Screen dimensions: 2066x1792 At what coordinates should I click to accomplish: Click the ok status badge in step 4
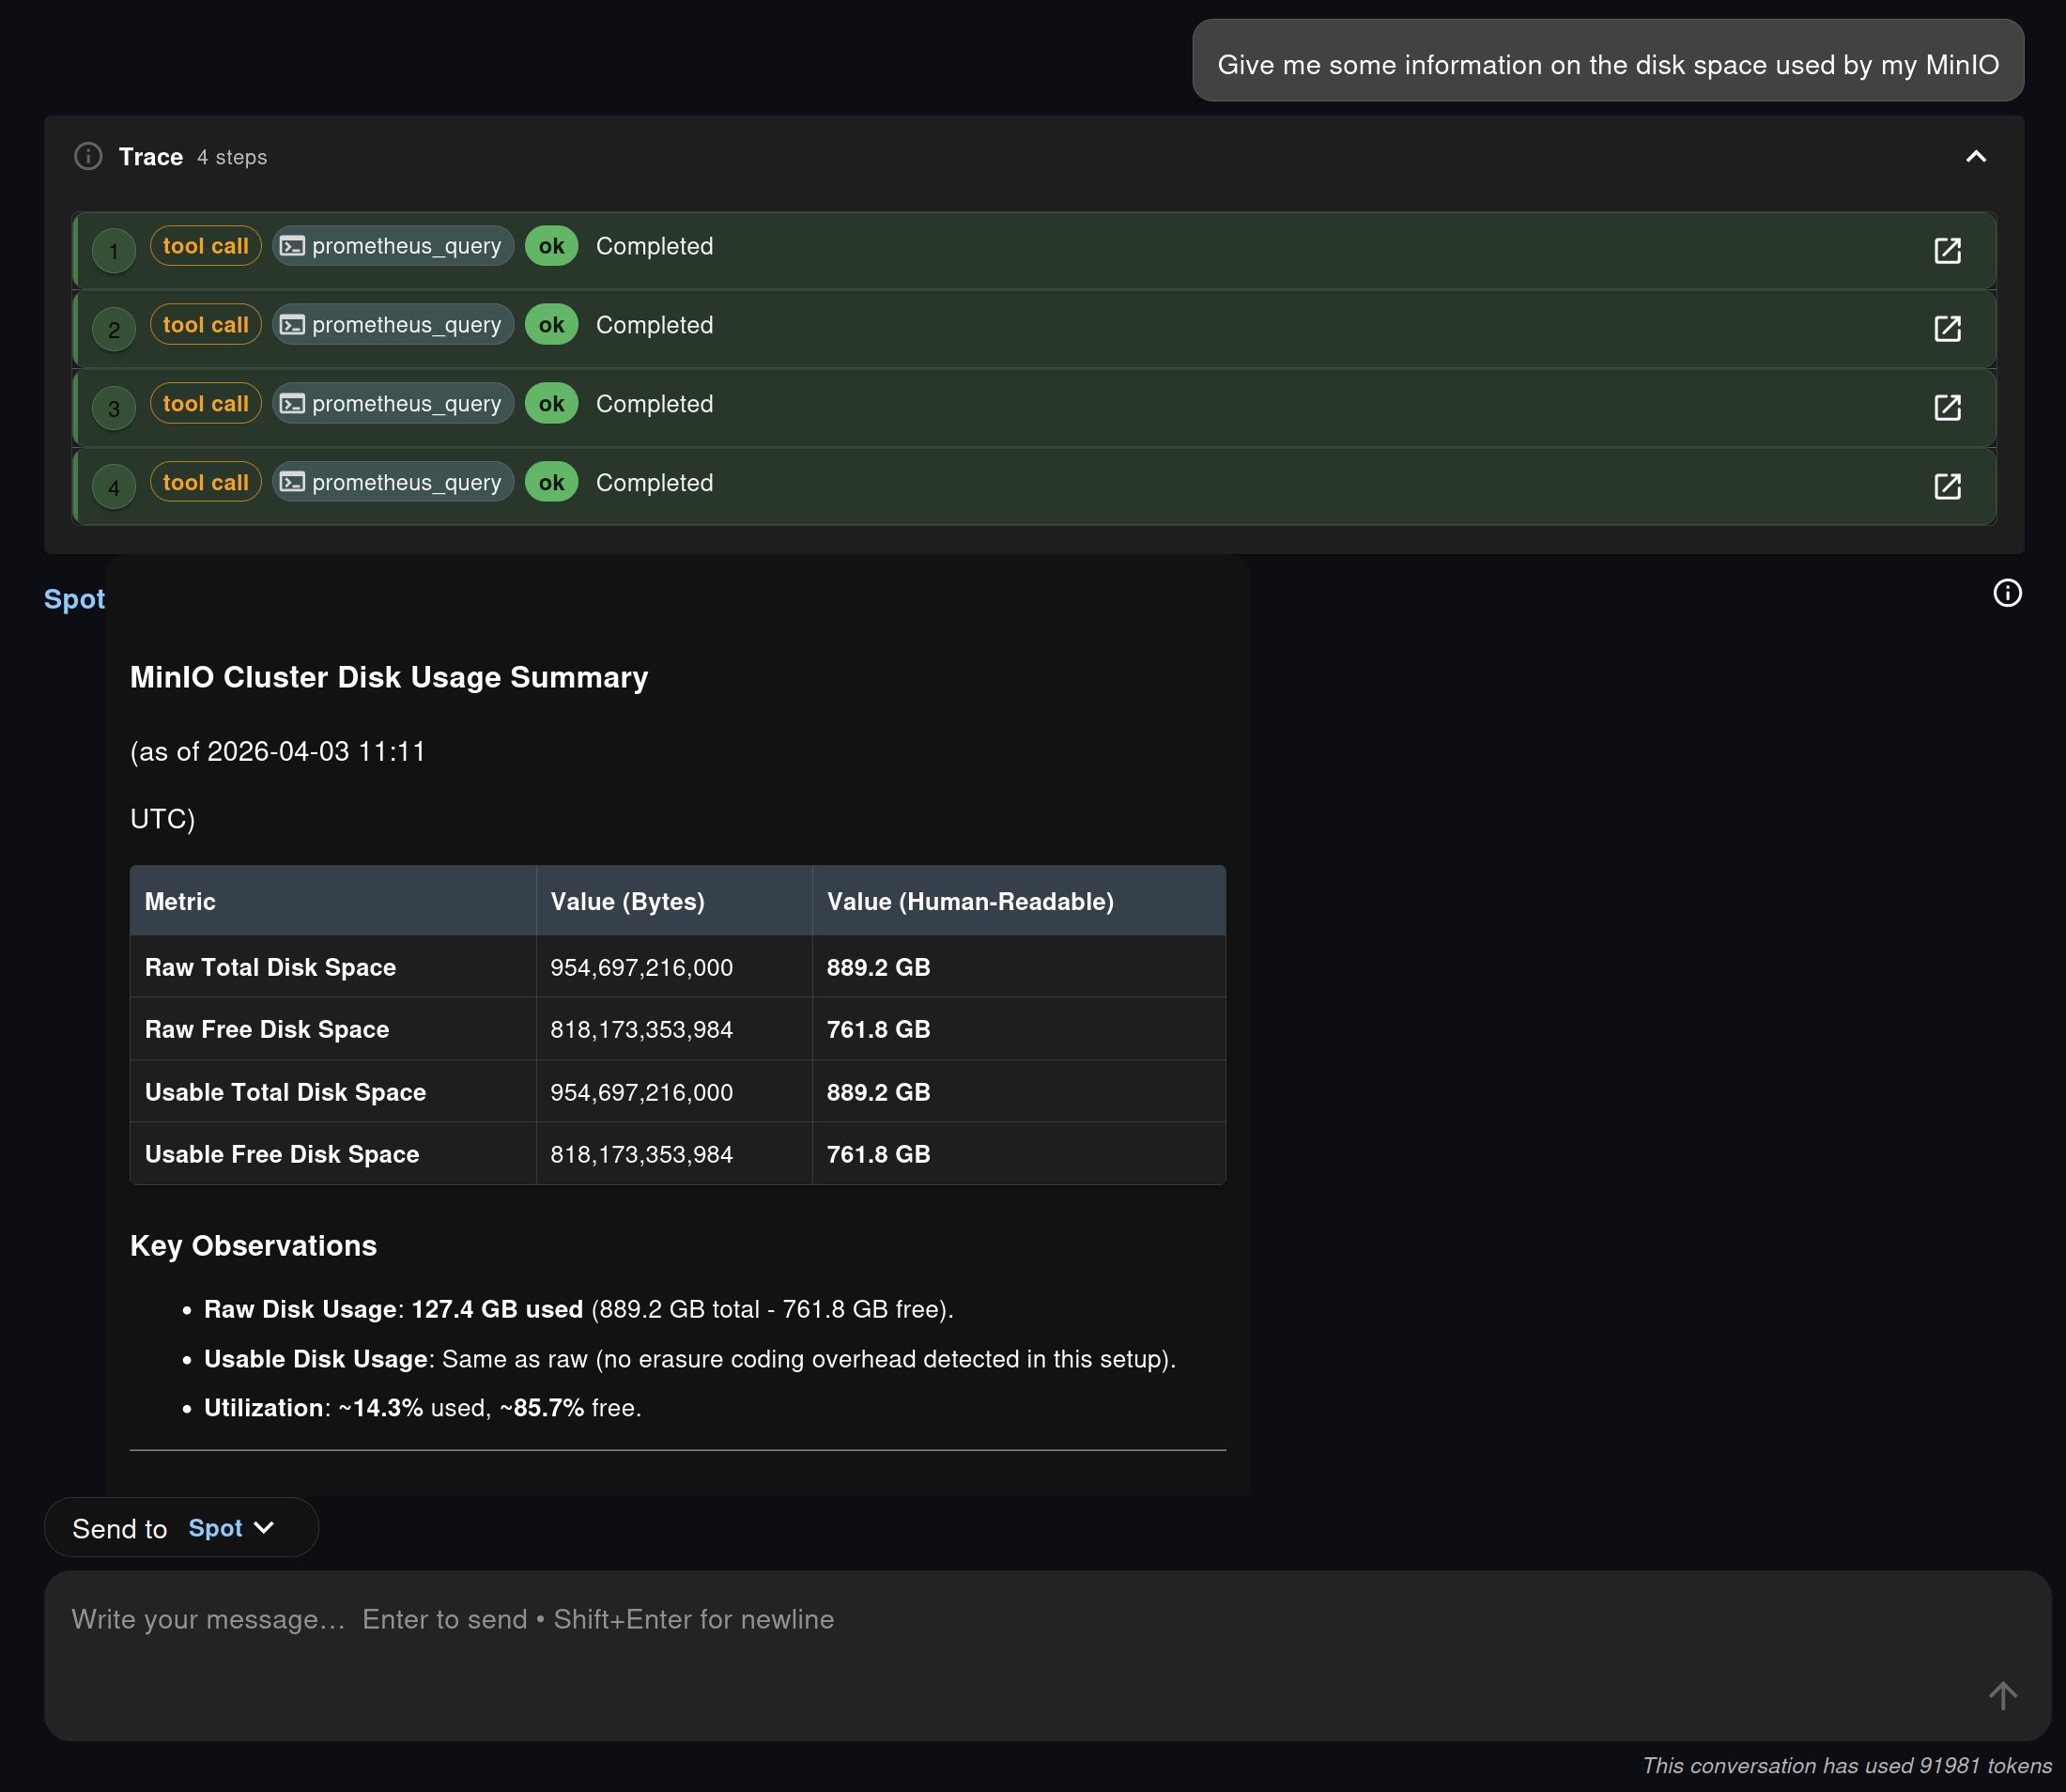(552, 483)
